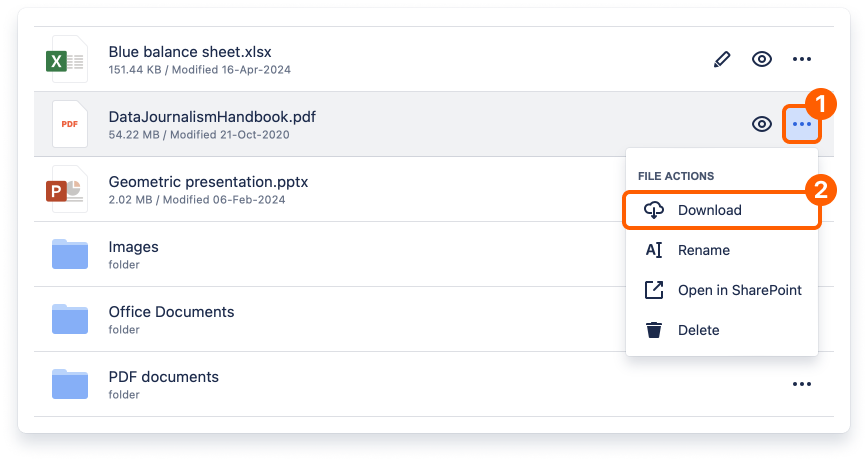This screenshot has width=868, height=461.
Task: Open the Geometric presentation.pptx file name
Action: click(x=208, y=182)
